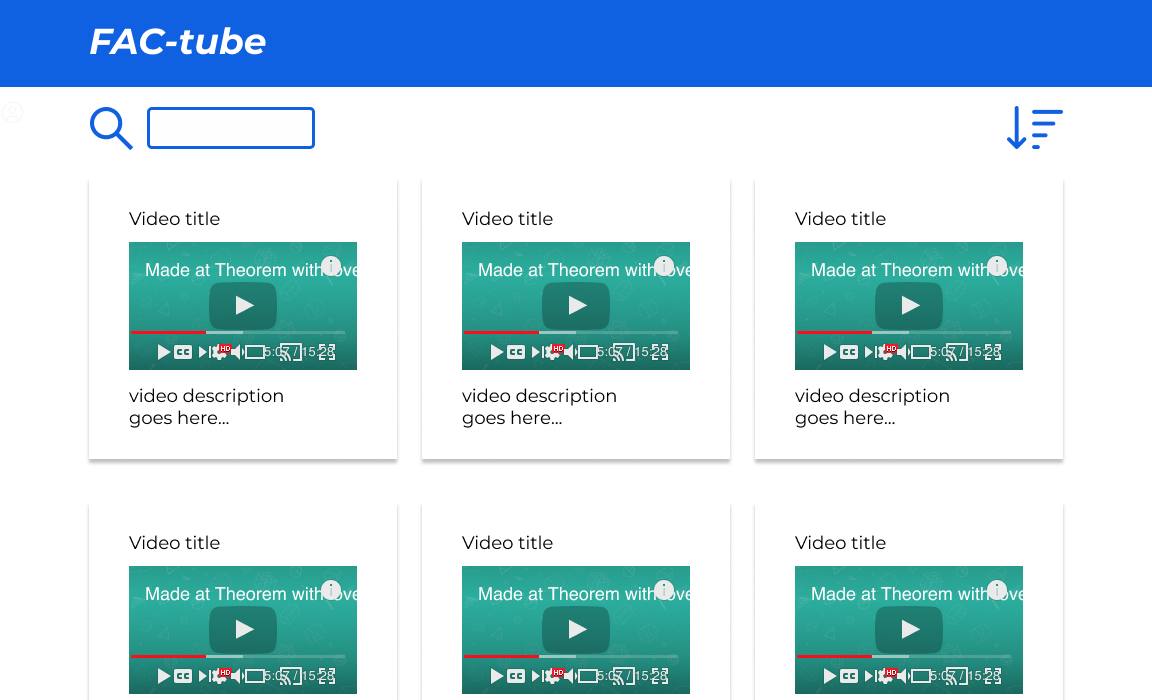The image size is (1152, 700).
Task: Toggle CC captions on the bottom row's second video
Action: point(516,676)
